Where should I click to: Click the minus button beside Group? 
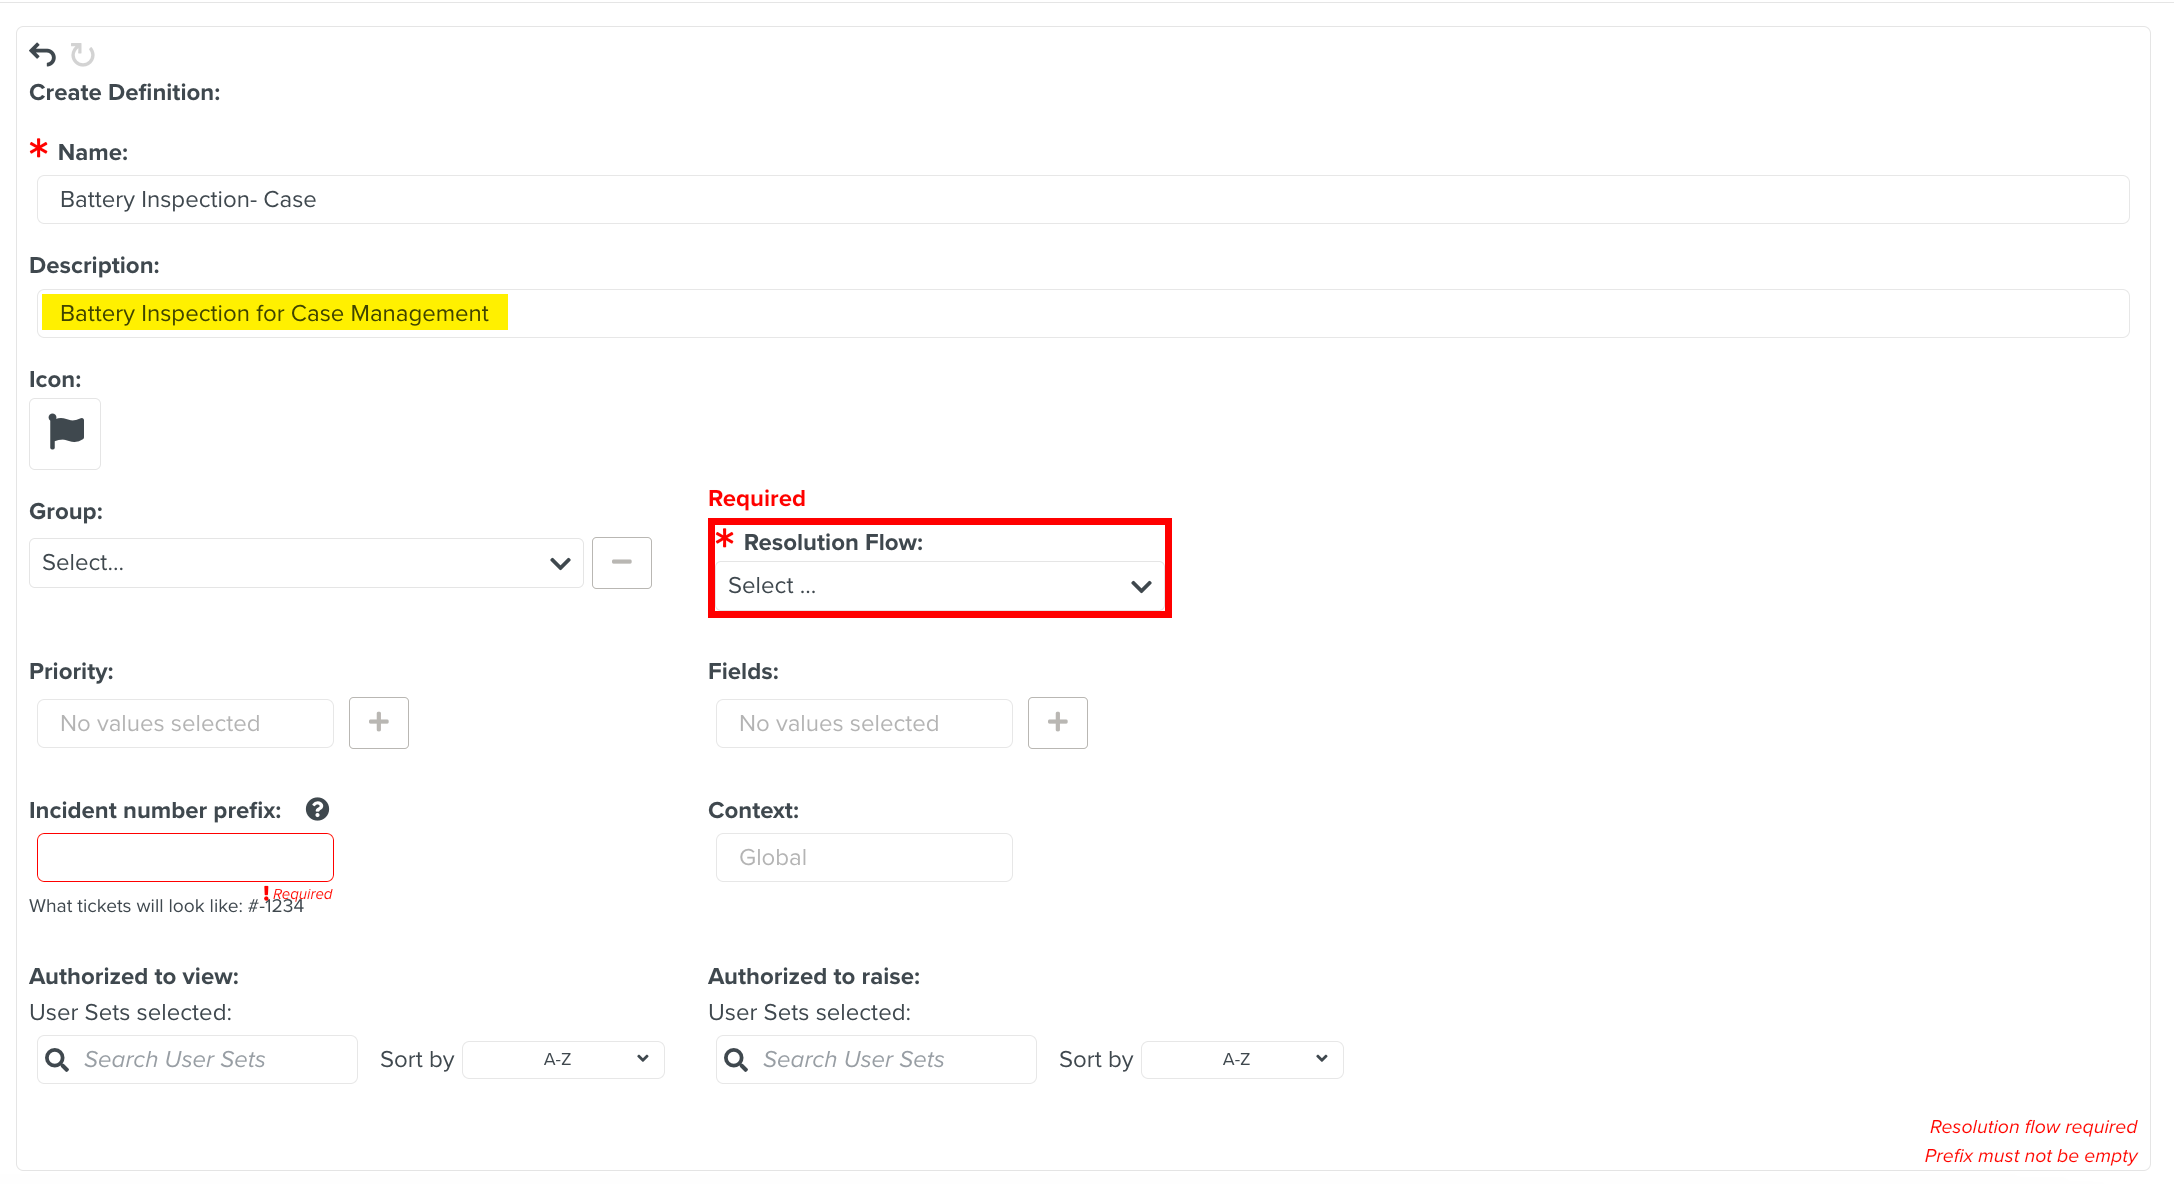click(x=621, y=562)
